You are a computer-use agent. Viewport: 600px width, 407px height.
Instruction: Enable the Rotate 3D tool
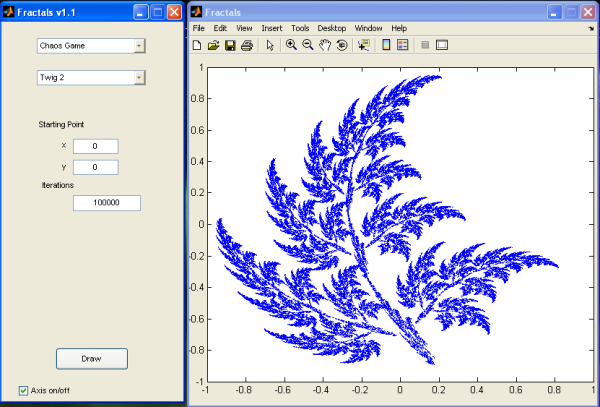click(x=341, y=45)
